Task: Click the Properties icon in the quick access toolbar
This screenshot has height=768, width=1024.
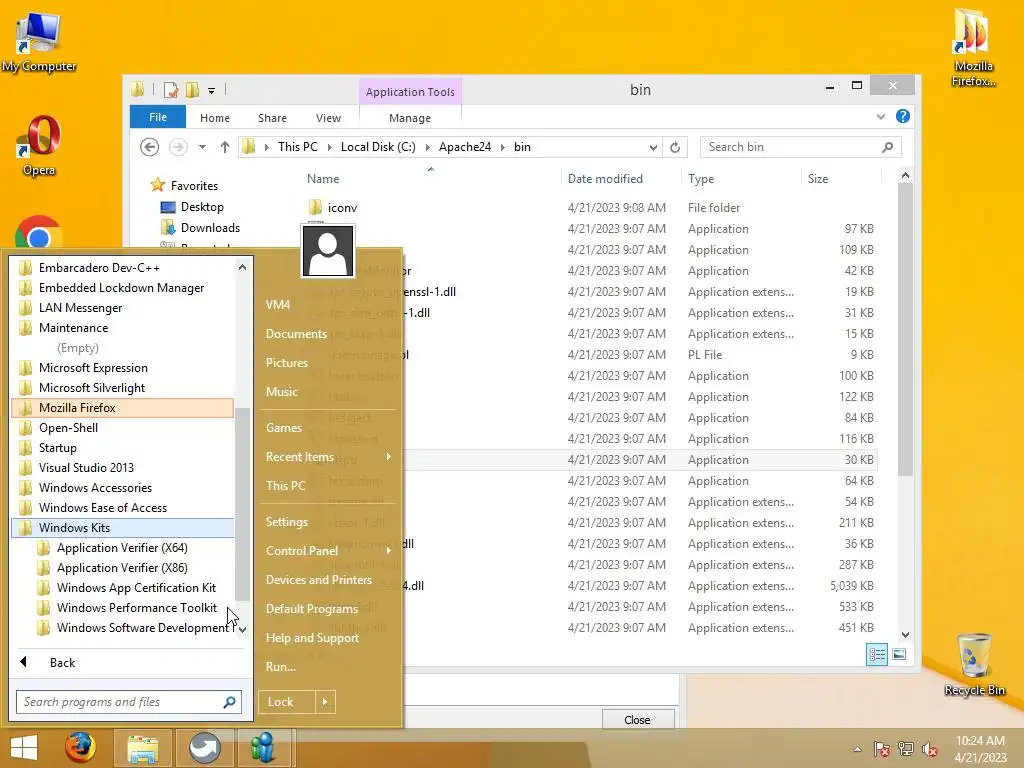Action: click(x=171, y=89)
